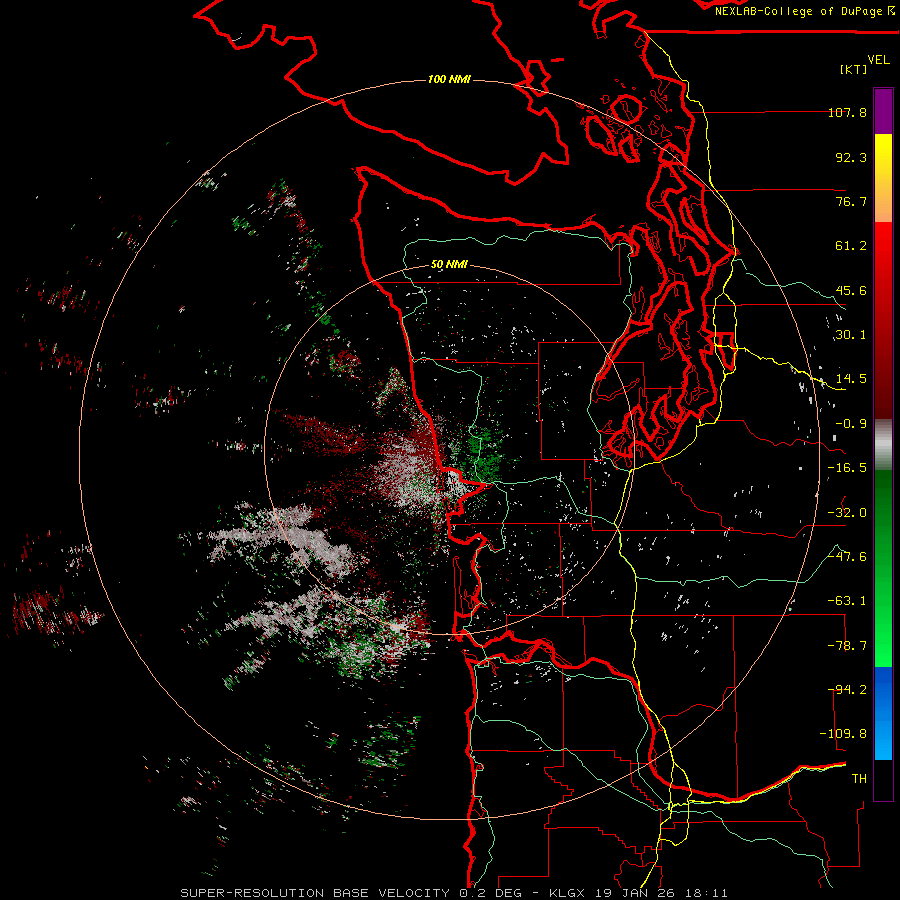900x900 pixels.
Task: Click the 61.2 legend value
Action: click(x=851, y=246)
